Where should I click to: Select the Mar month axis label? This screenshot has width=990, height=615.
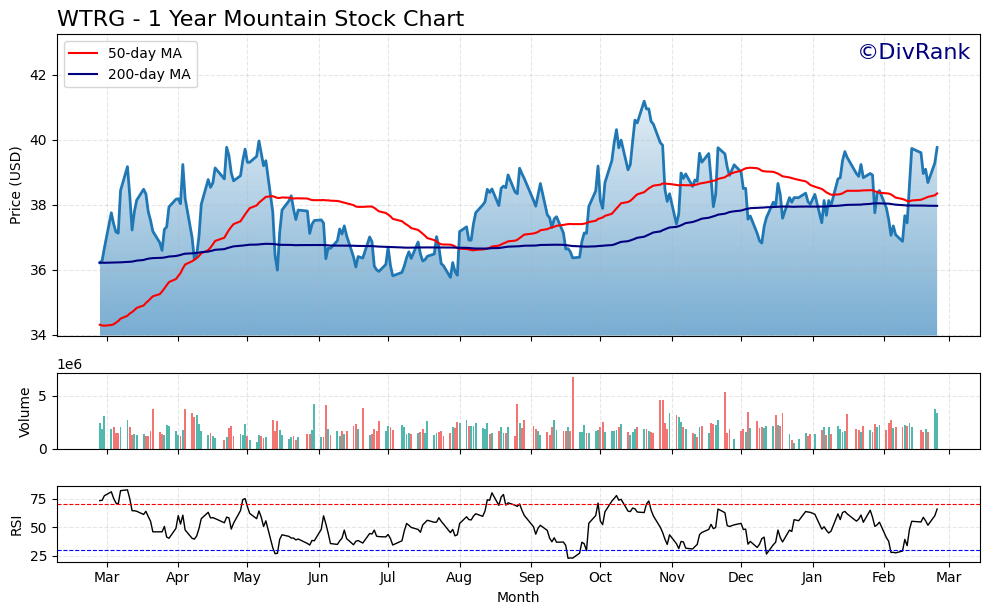point(108,577)
